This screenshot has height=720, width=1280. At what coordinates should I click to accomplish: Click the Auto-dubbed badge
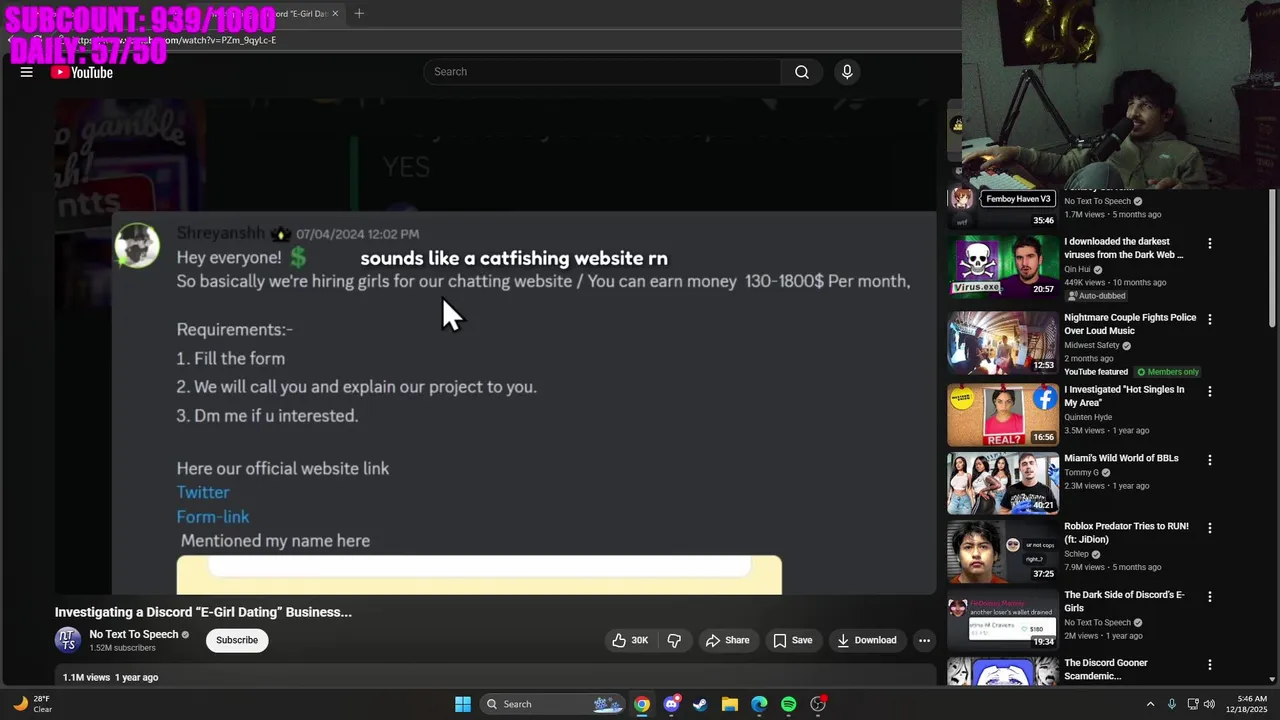click(x=1097, y=296)
